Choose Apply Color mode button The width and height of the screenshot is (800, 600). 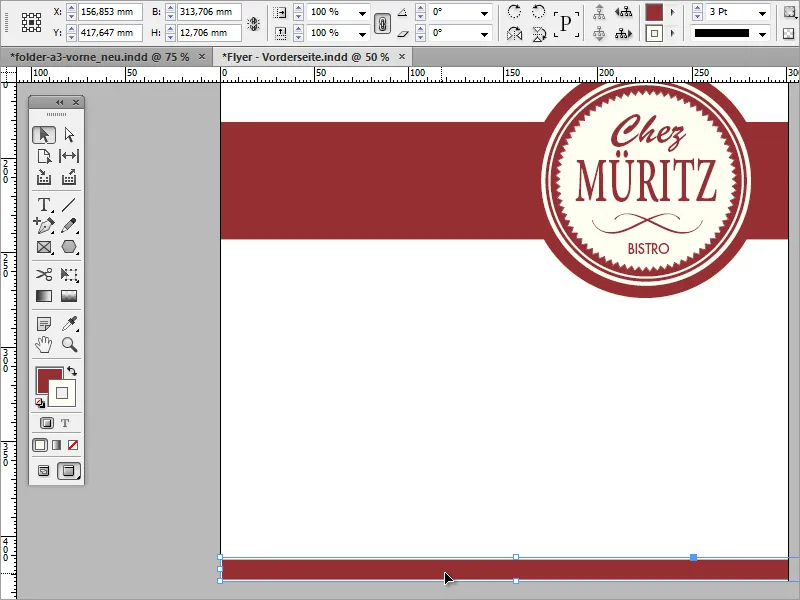[40, 445]
